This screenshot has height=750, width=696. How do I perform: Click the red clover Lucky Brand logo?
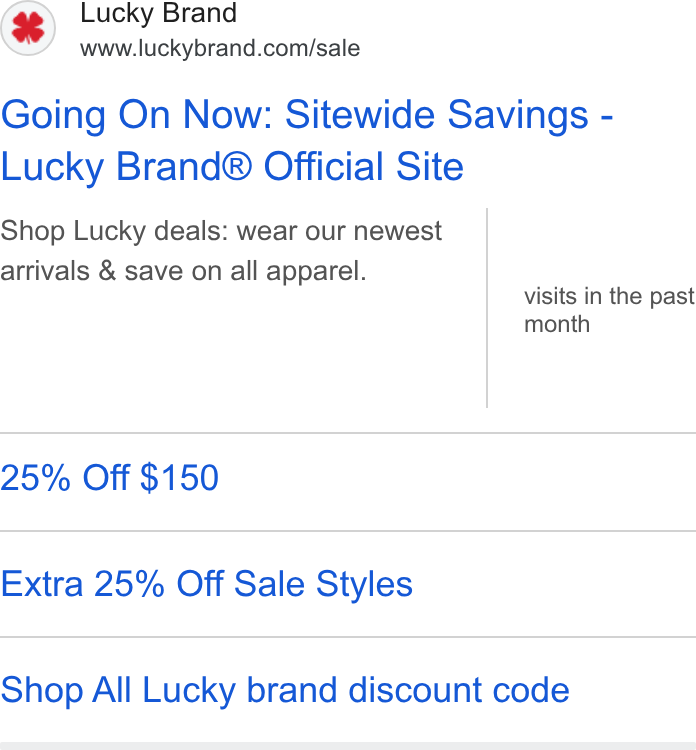[x=28, y=28]
